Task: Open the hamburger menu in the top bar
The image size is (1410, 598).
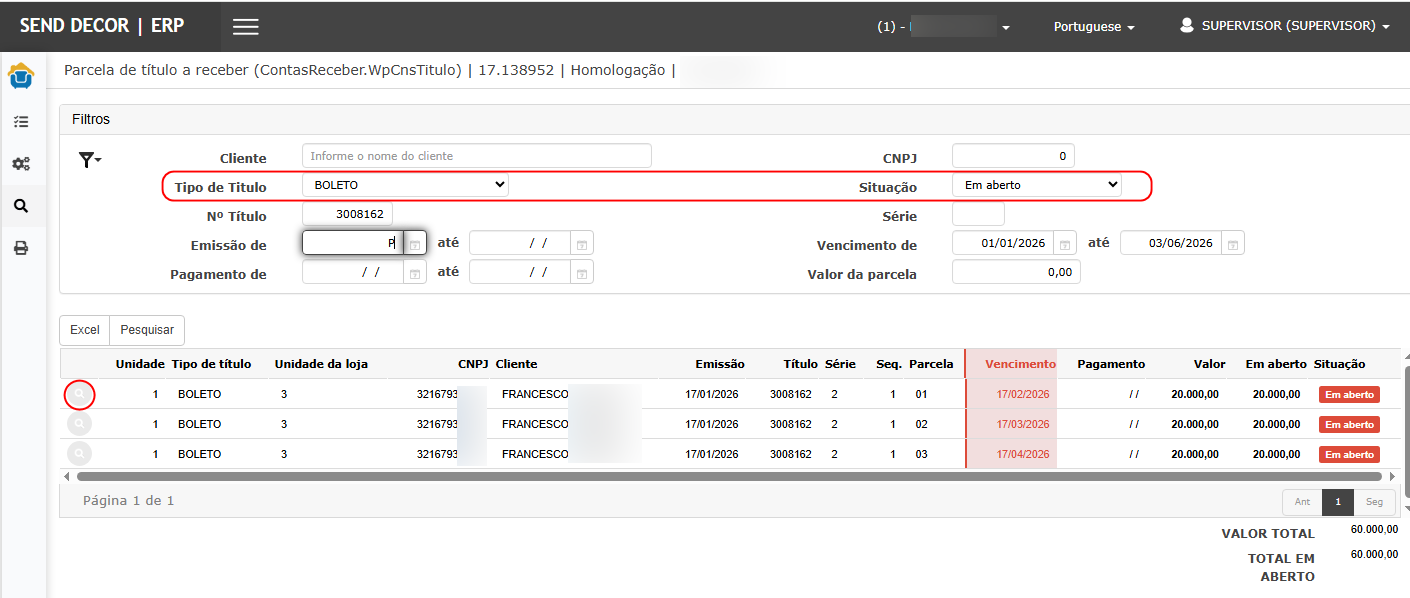Action: [x=245, y=27]
